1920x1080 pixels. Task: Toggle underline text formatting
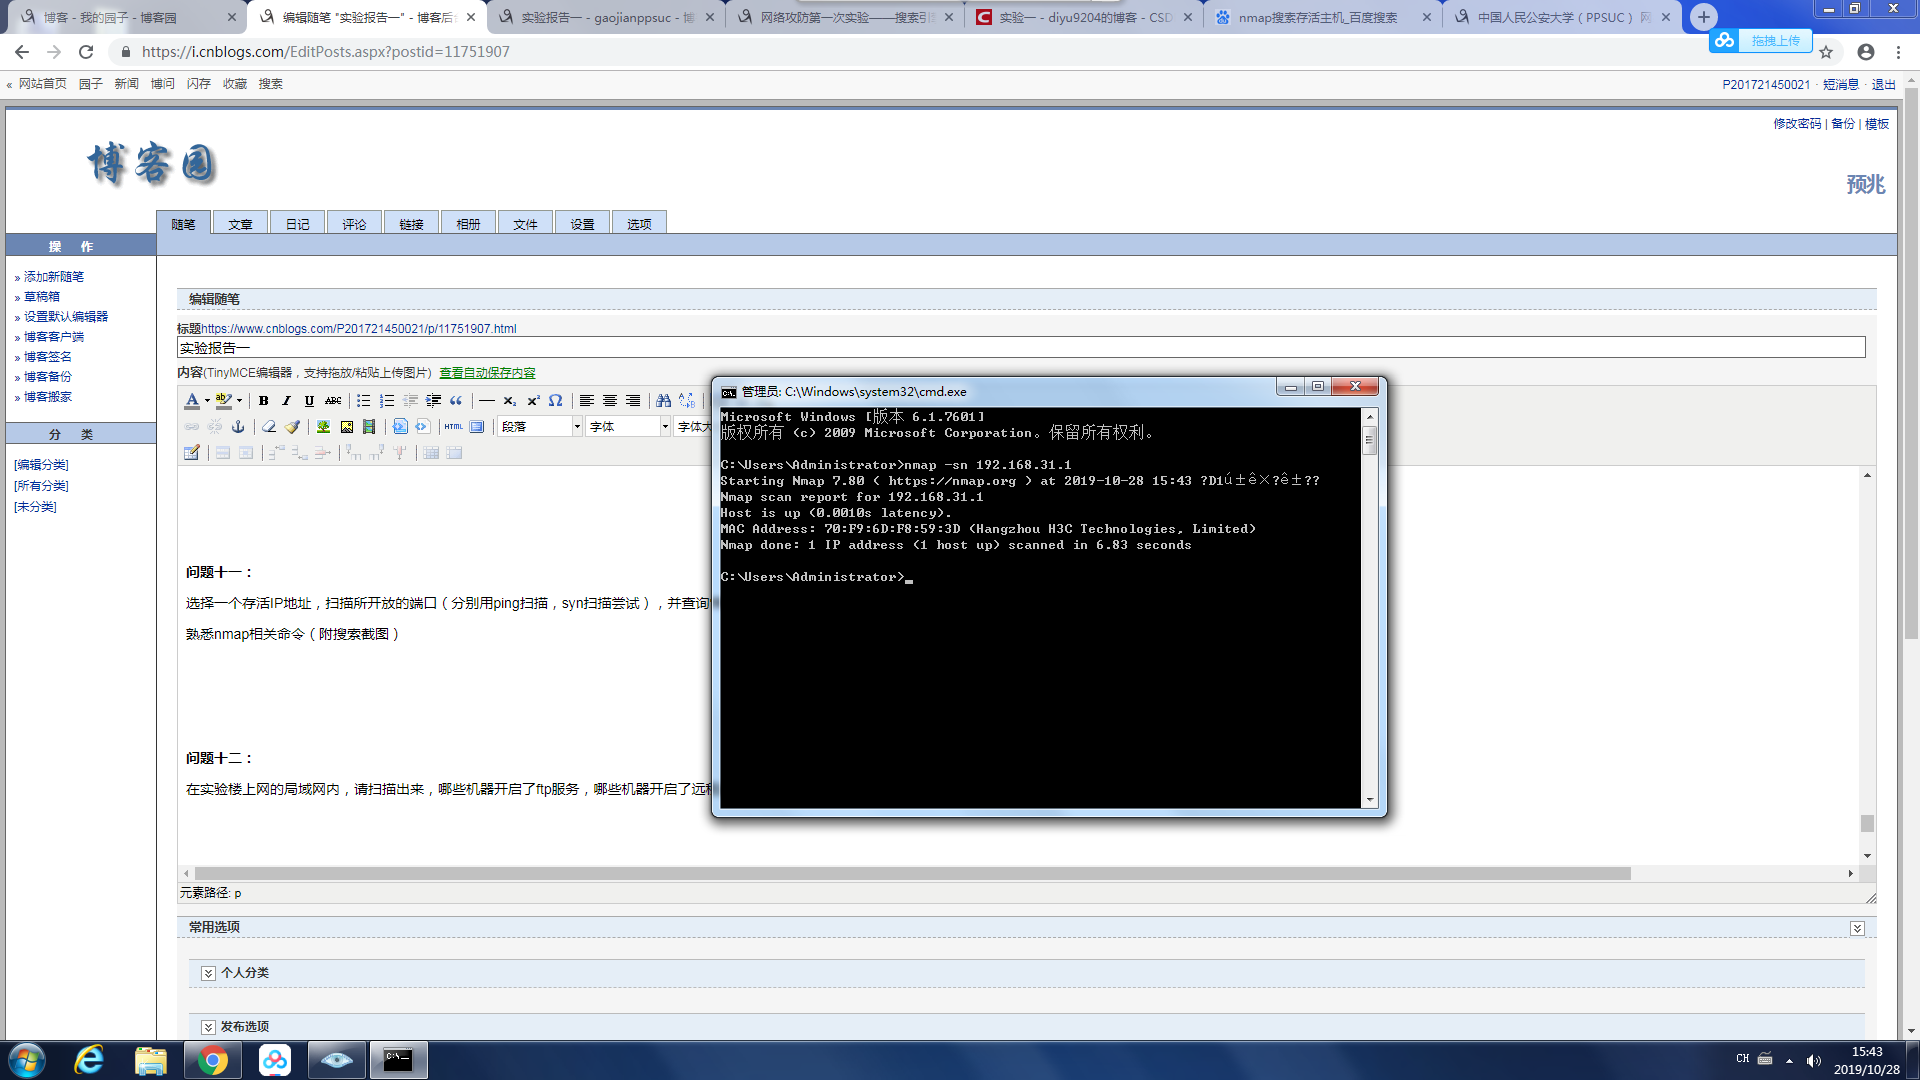309,401
